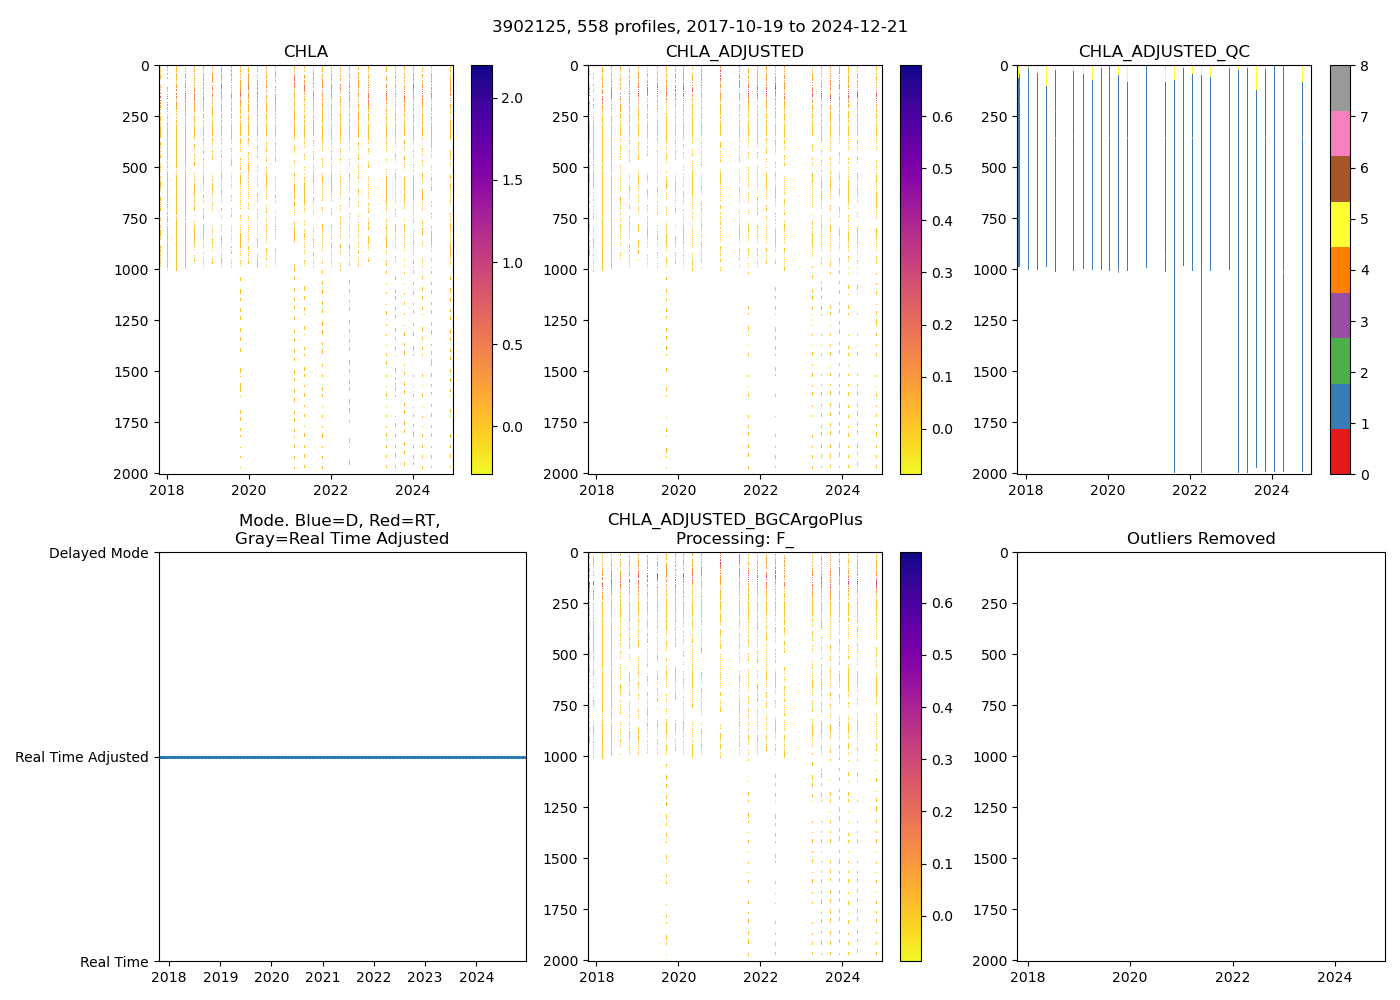Click the 2.0 tick on CHLA colorbar

(511, 98)
